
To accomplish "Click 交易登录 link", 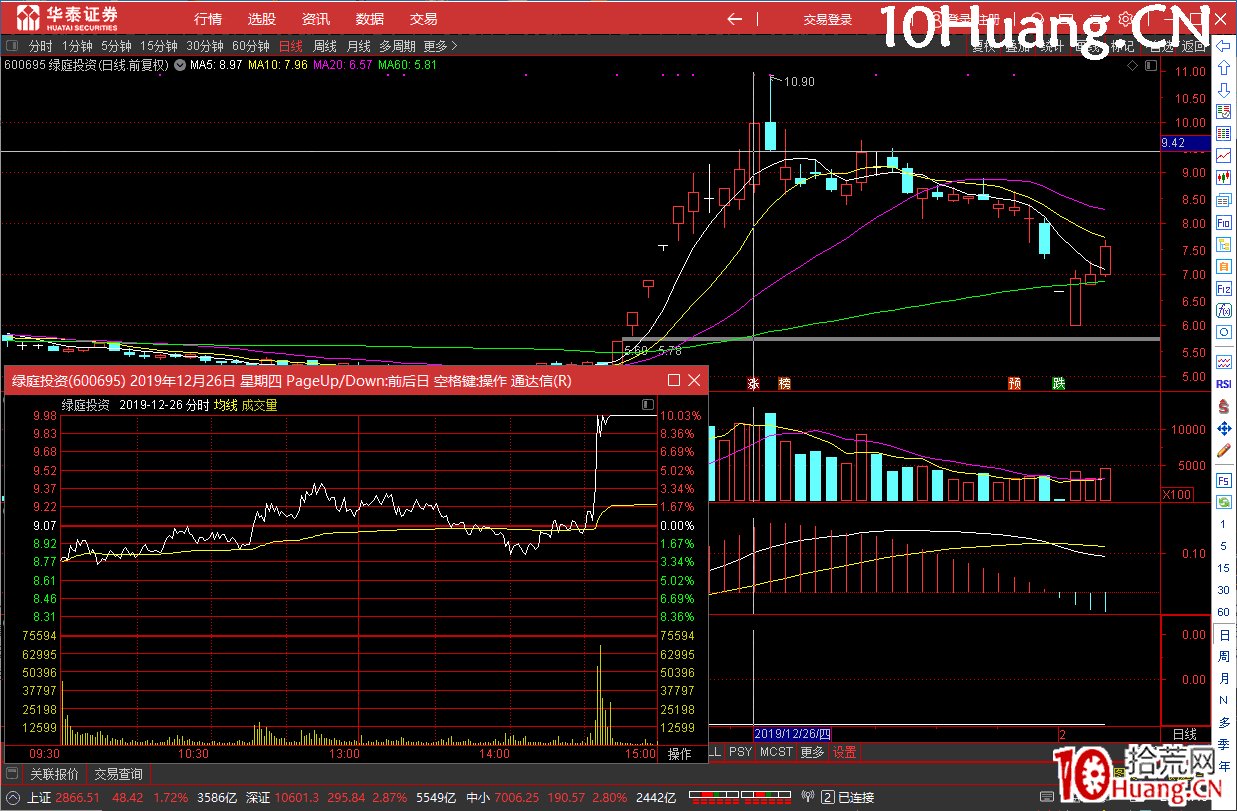I will 828,19.
